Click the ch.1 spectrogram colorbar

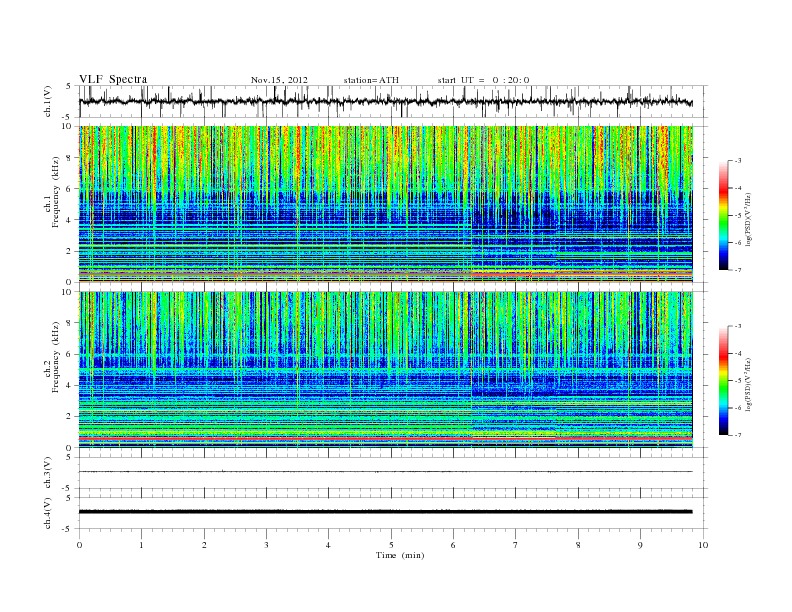click(x=724, y=215)
